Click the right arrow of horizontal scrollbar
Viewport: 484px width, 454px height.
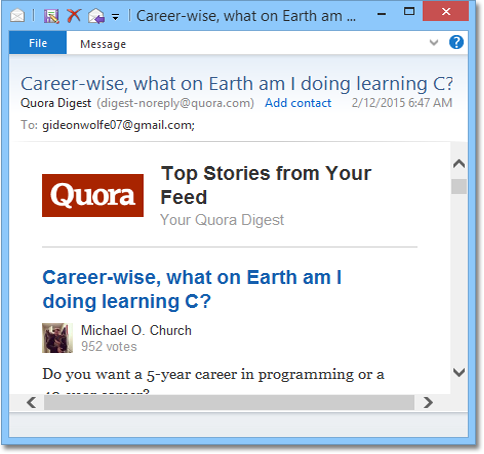pyautogui.click(x=428, y=402)
